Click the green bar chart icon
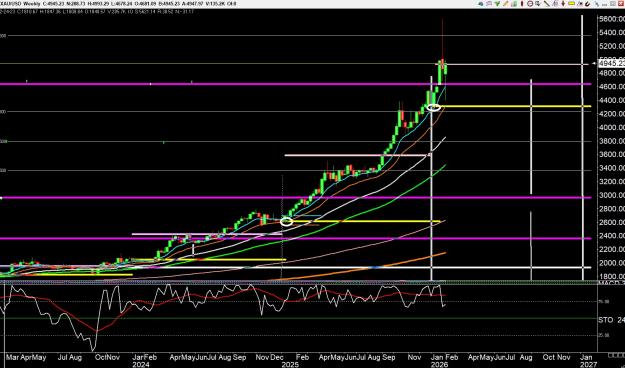The image size is (625, 368). tap(514, 4)
